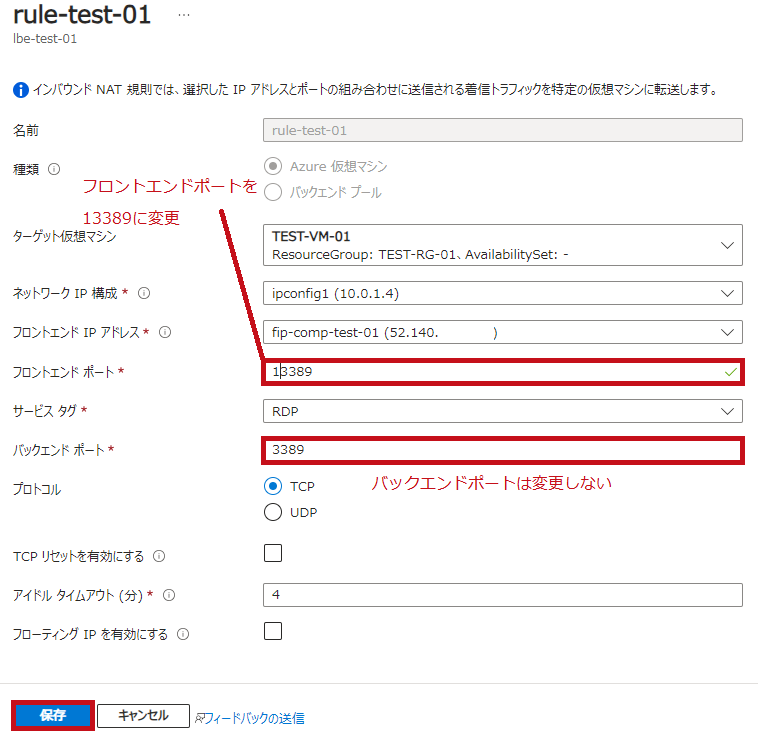Open the フィードバックの送信 link
The image size is (758, 735).
click(x=249, y=719)
